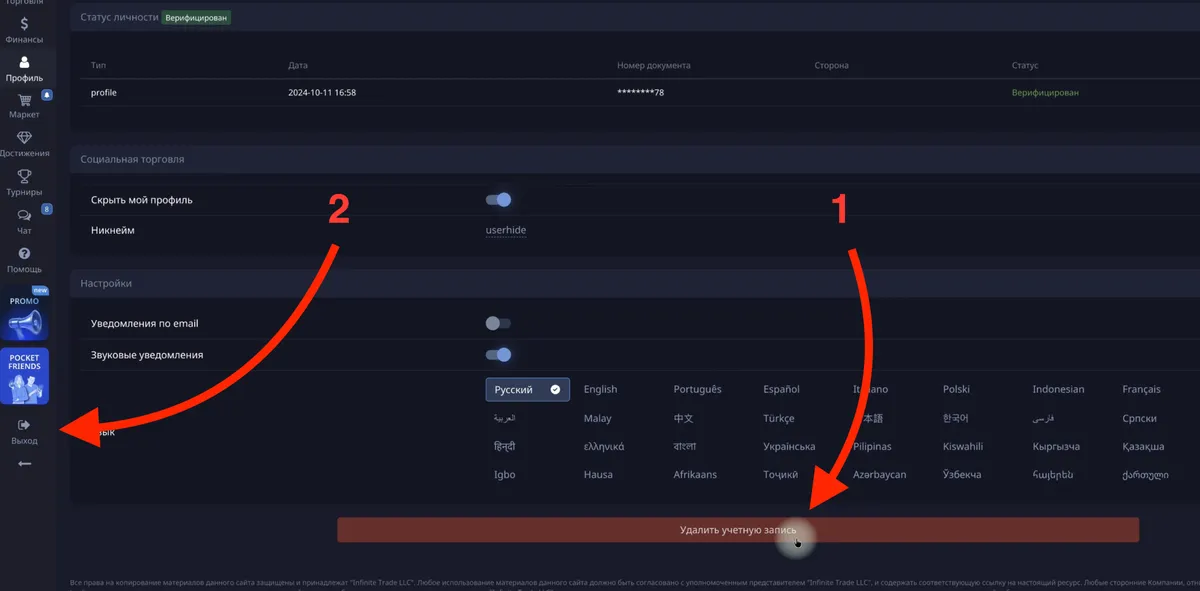
Task: Open the Market cart icon
Action: (x=24, y=101)
